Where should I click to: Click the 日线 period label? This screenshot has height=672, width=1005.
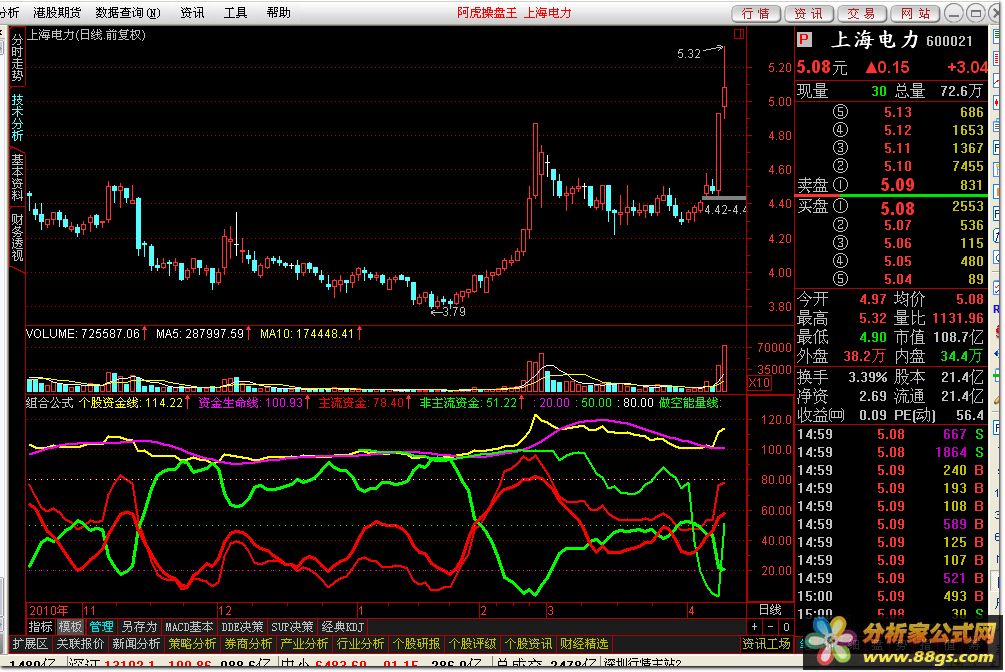pyautogui.click(x=770, y=609)
